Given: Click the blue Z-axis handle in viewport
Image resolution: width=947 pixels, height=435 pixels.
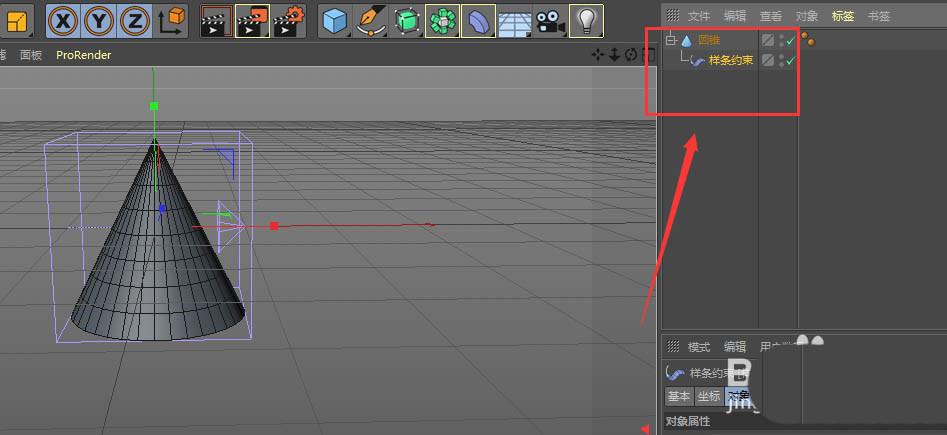Looking at the screenshot, I should point(162,208).
